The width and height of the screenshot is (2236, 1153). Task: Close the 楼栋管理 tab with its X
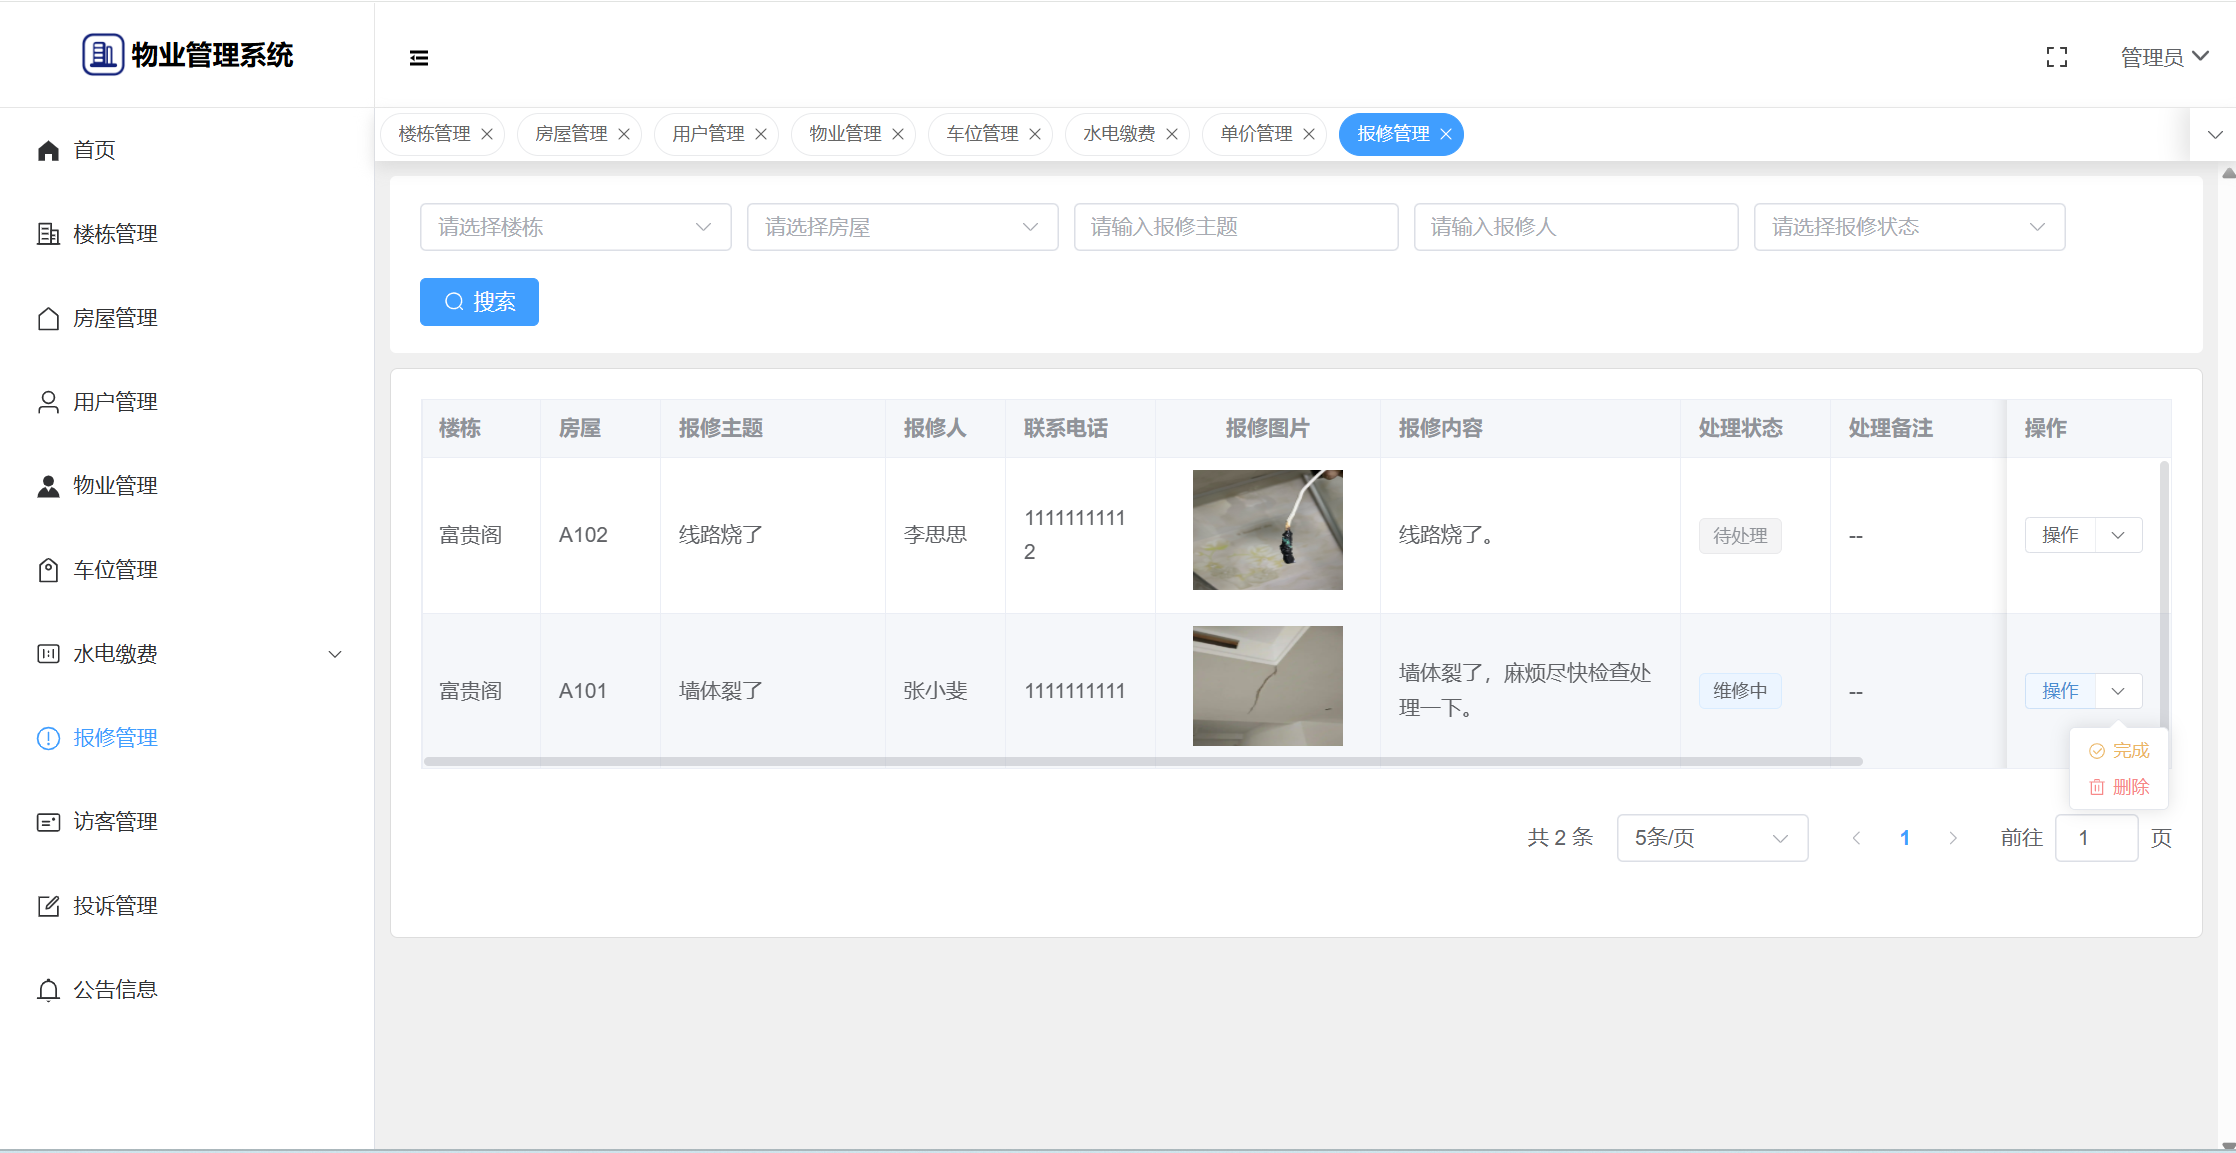(487, 134)
